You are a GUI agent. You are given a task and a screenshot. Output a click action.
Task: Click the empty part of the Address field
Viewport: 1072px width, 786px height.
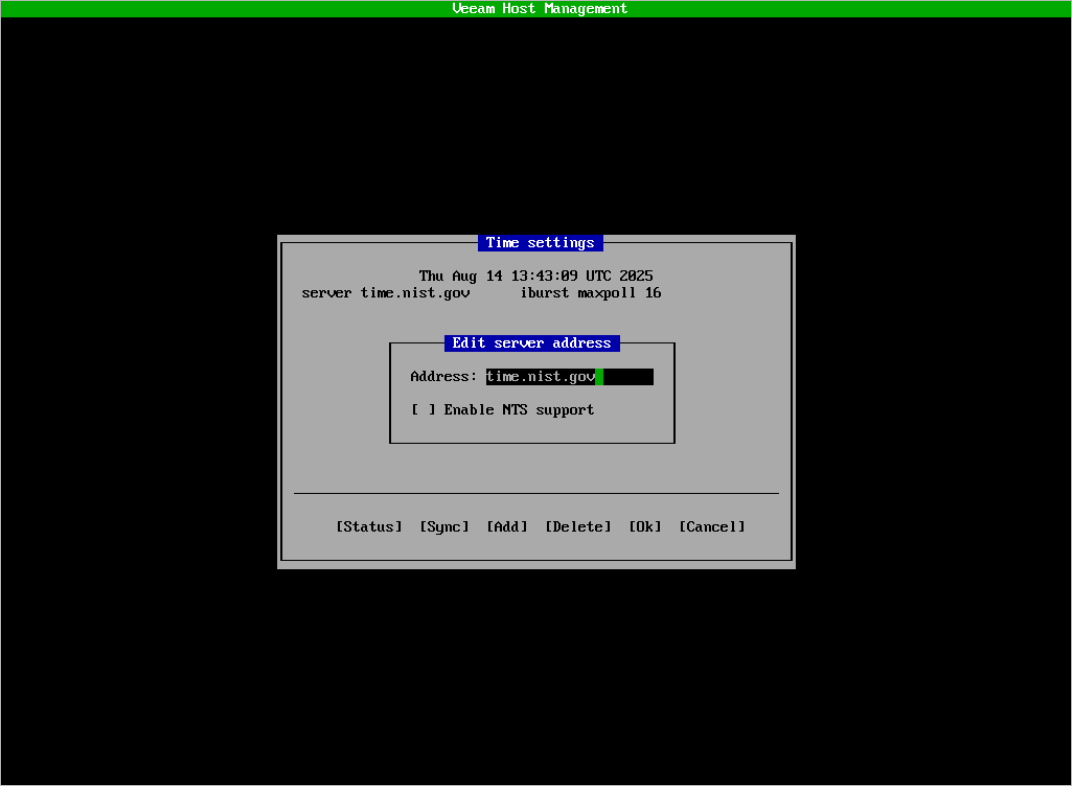point(629,377)
